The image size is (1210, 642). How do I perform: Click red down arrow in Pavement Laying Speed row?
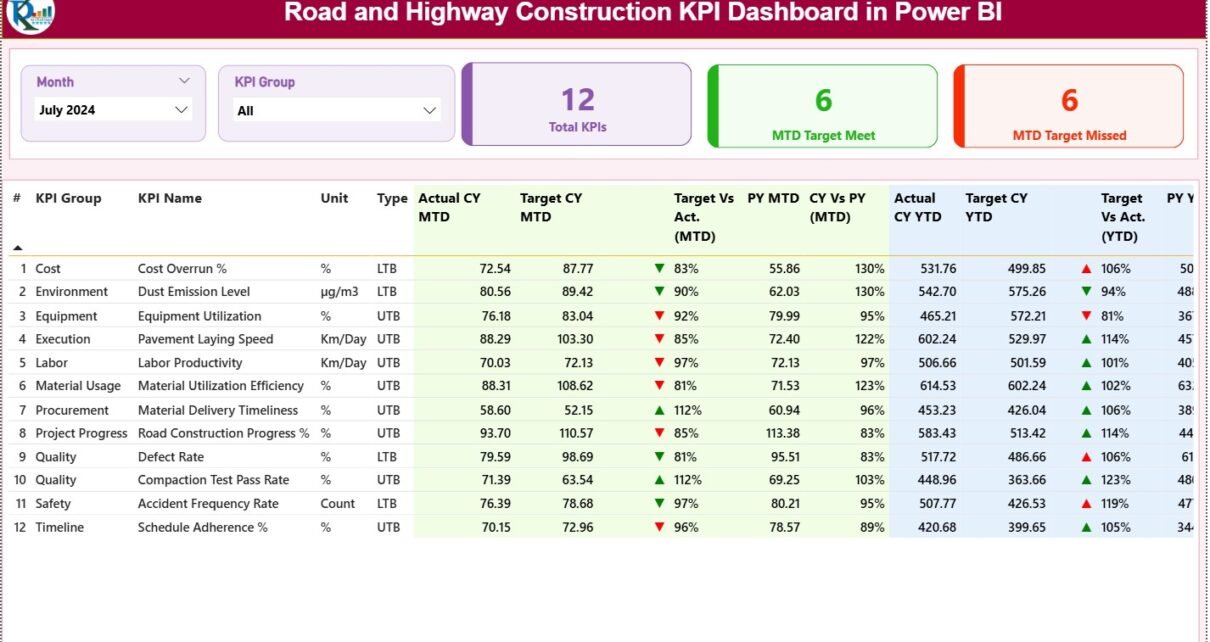coord(659,339)
